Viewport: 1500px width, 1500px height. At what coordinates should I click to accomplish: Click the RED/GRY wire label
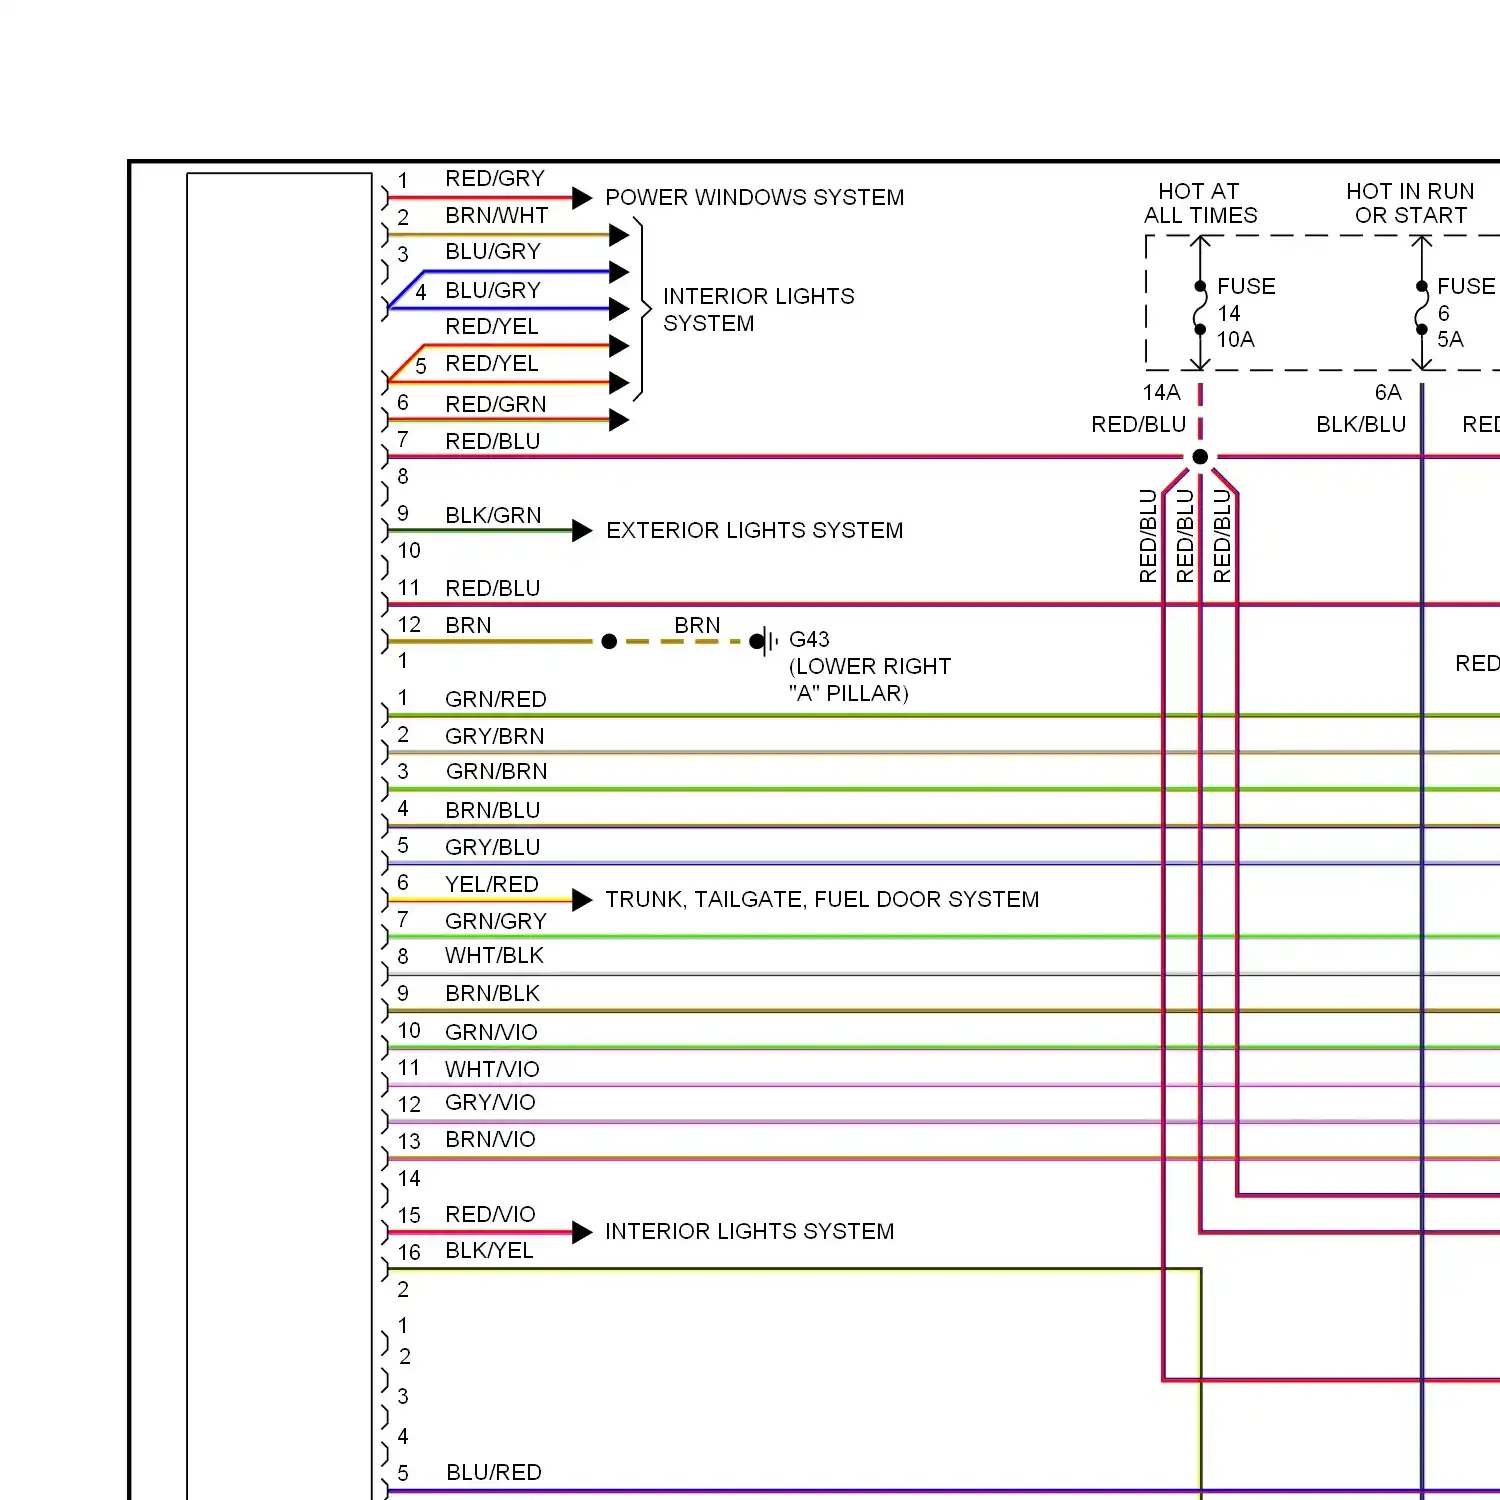495,178
